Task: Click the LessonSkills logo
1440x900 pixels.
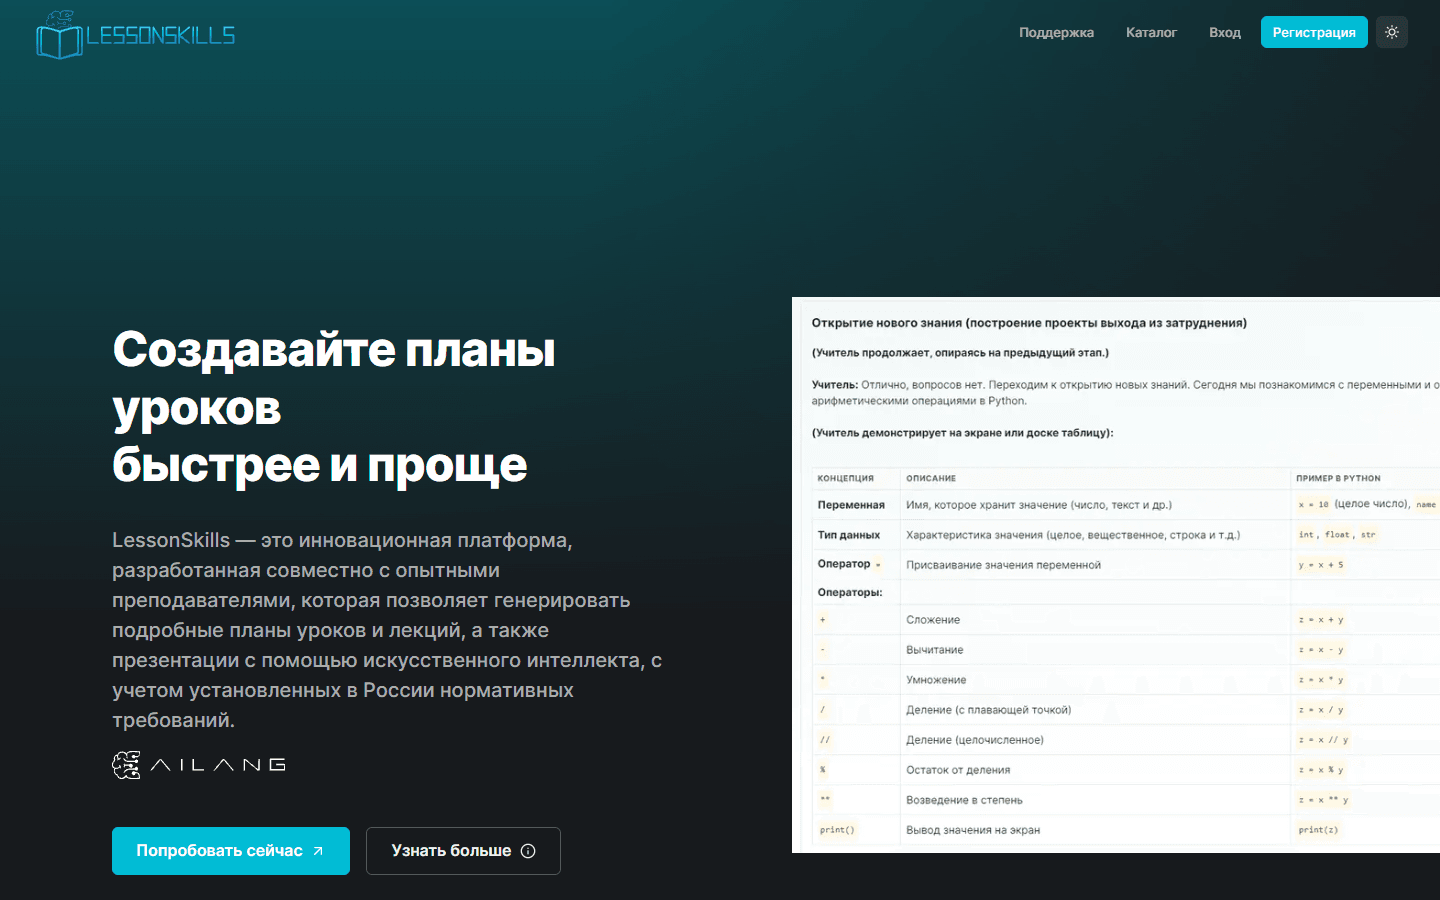Action: 135,35
